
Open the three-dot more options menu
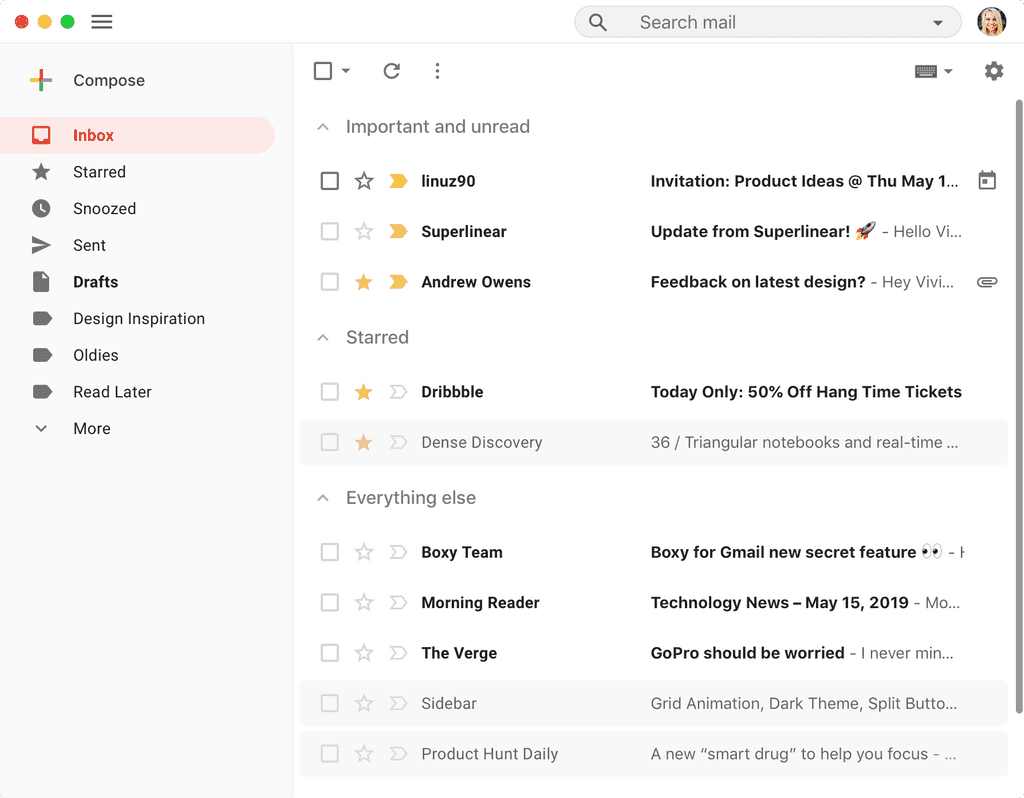(437, 71)
